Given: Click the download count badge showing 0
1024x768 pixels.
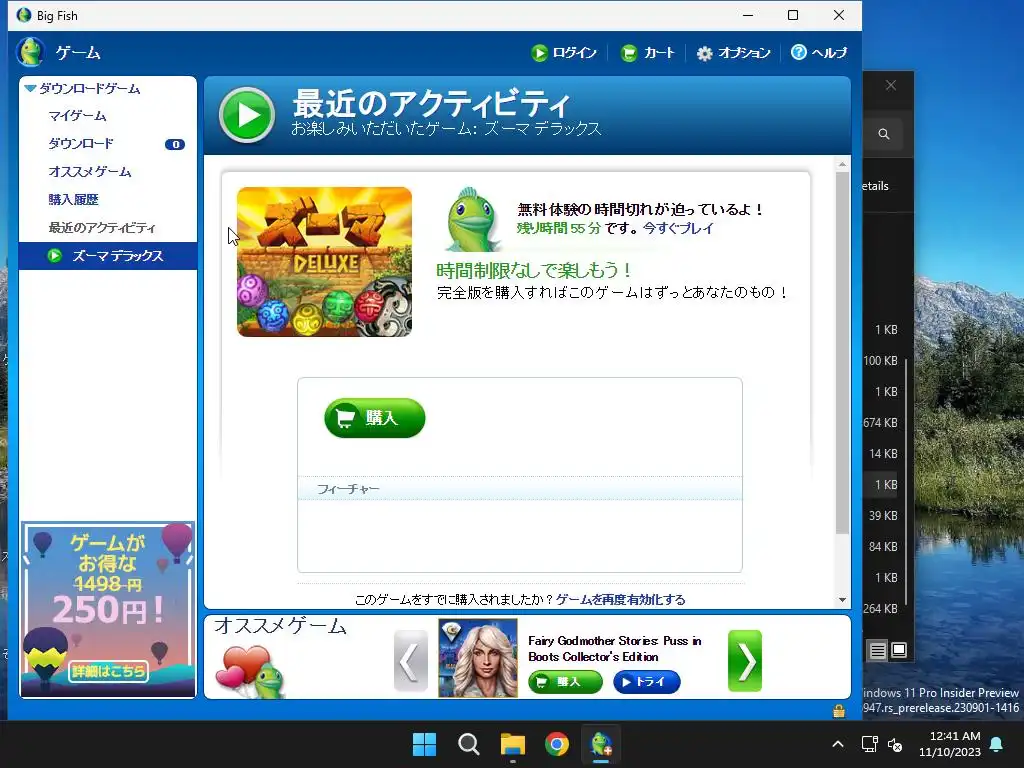Looking at the screenshot, I should (174, 144).
